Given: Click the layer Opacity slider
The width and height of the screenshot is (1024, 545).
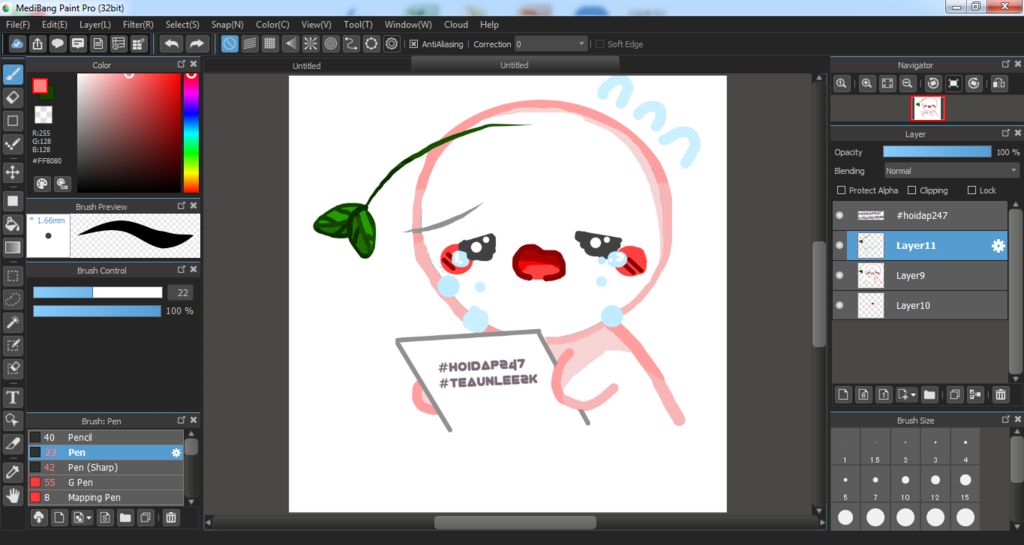Looking at the screenshot, I should pyautogui.click(x=937, y=151).
